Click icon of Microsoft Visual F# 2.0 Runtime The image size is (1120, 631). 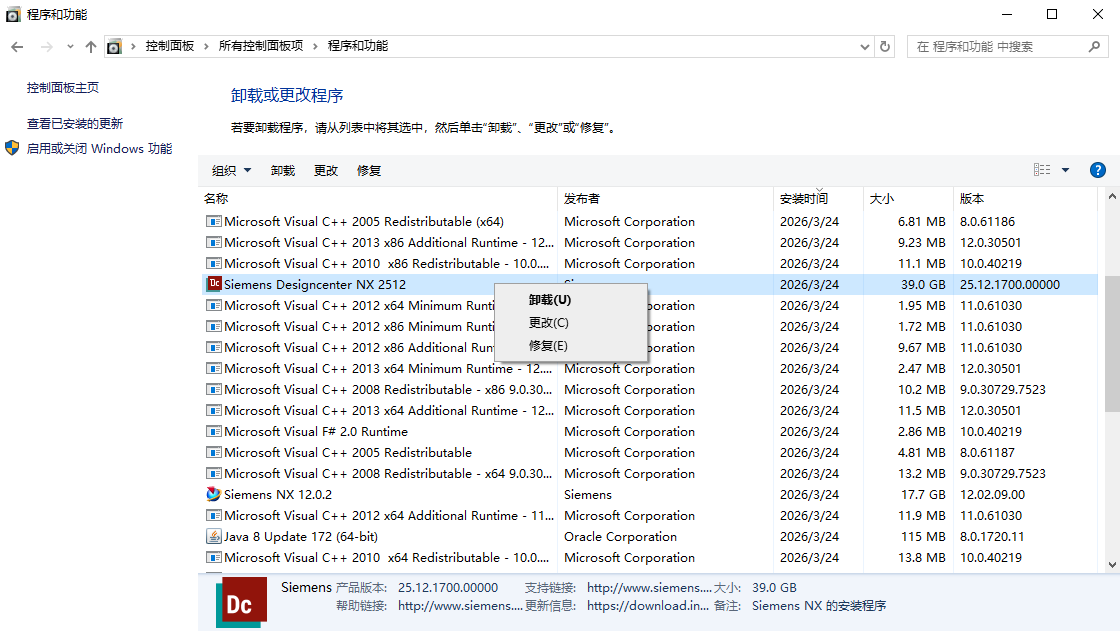pyautogui.click(x=214, y=432)
